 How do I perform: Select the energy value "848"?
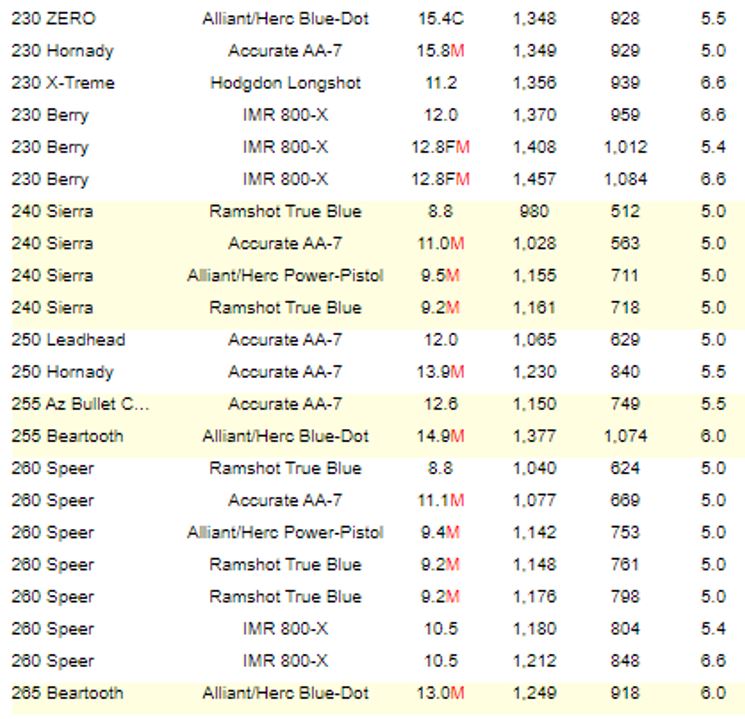625,661
